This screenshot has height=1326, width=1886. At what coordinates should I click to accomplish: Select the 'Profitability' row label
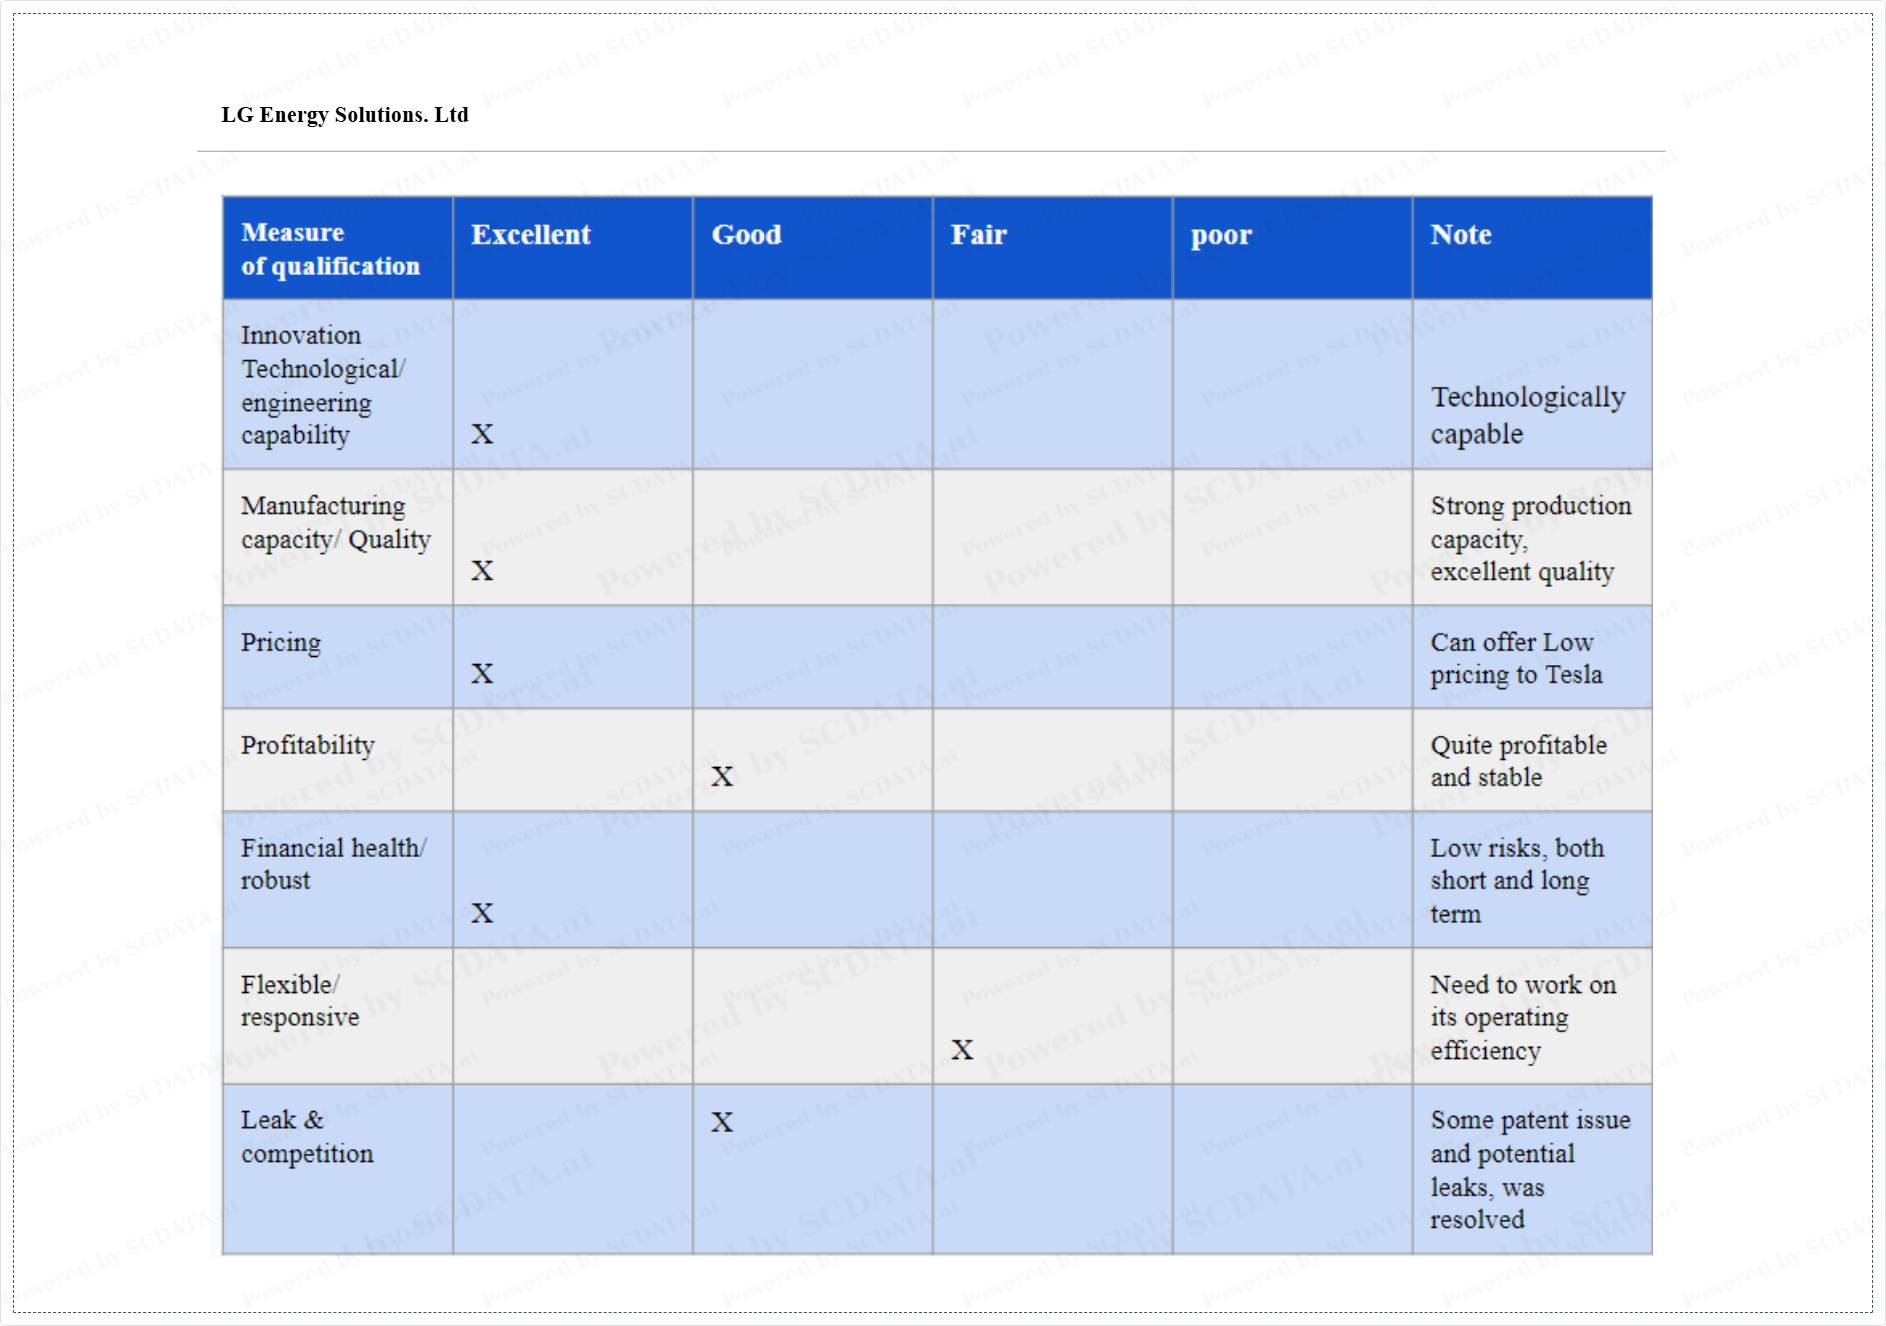[308, 745]
